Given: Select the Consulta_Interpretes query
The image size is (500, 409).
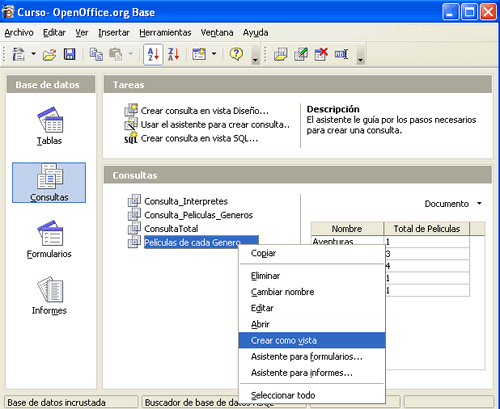Looking at the screenshot, I should [x=186, y=201].
